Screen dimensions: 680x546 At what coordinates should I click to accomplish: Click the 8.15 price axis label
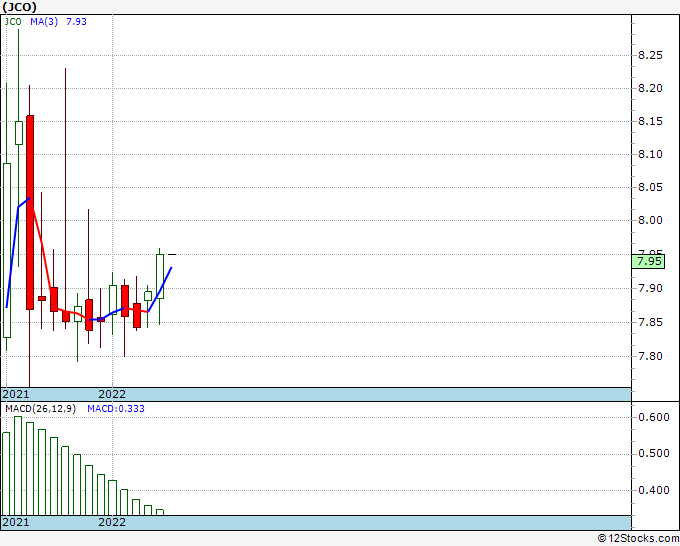point(650,121)
